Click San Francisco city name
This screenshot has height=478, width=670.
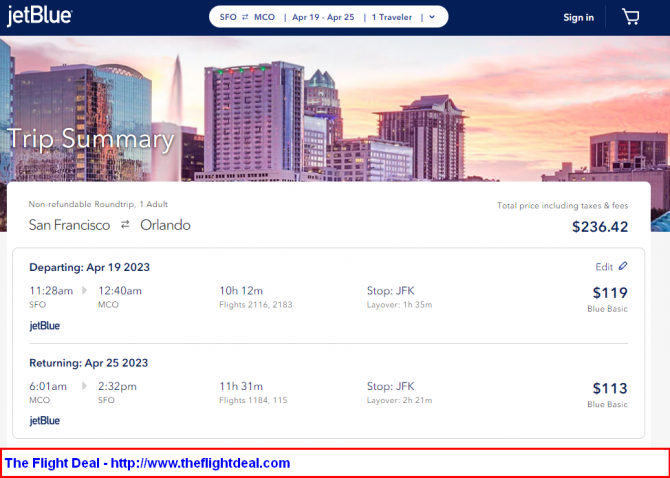(x=69, y=225)
